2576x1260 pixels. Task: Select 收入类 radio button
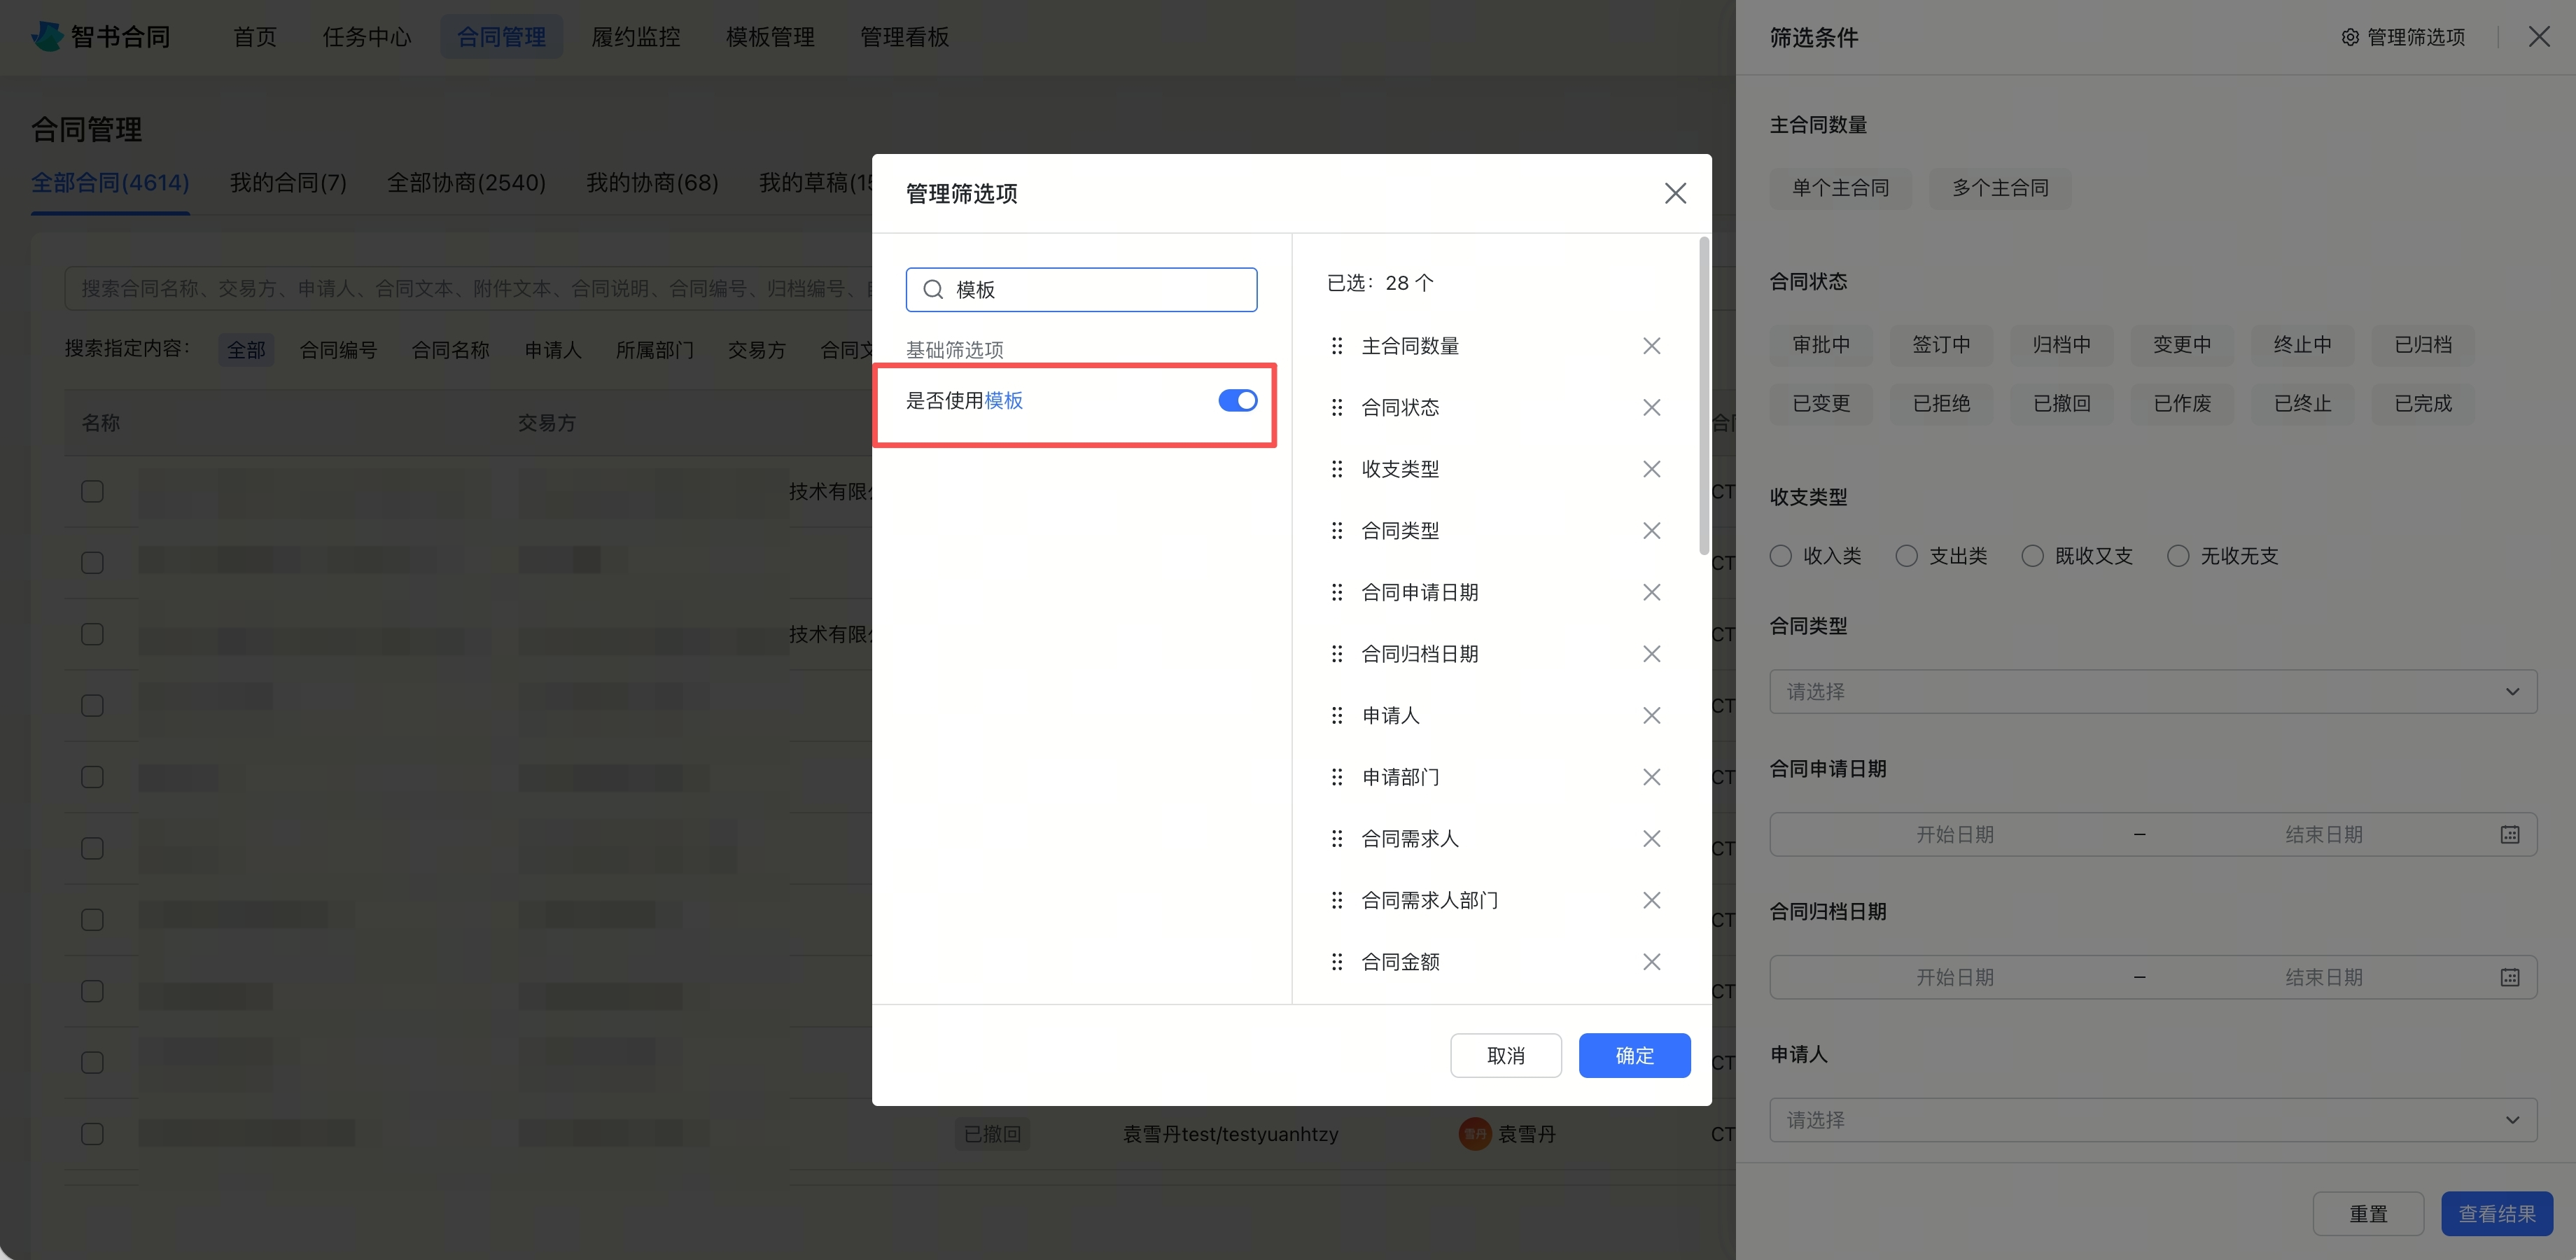tap(1780, 556)
